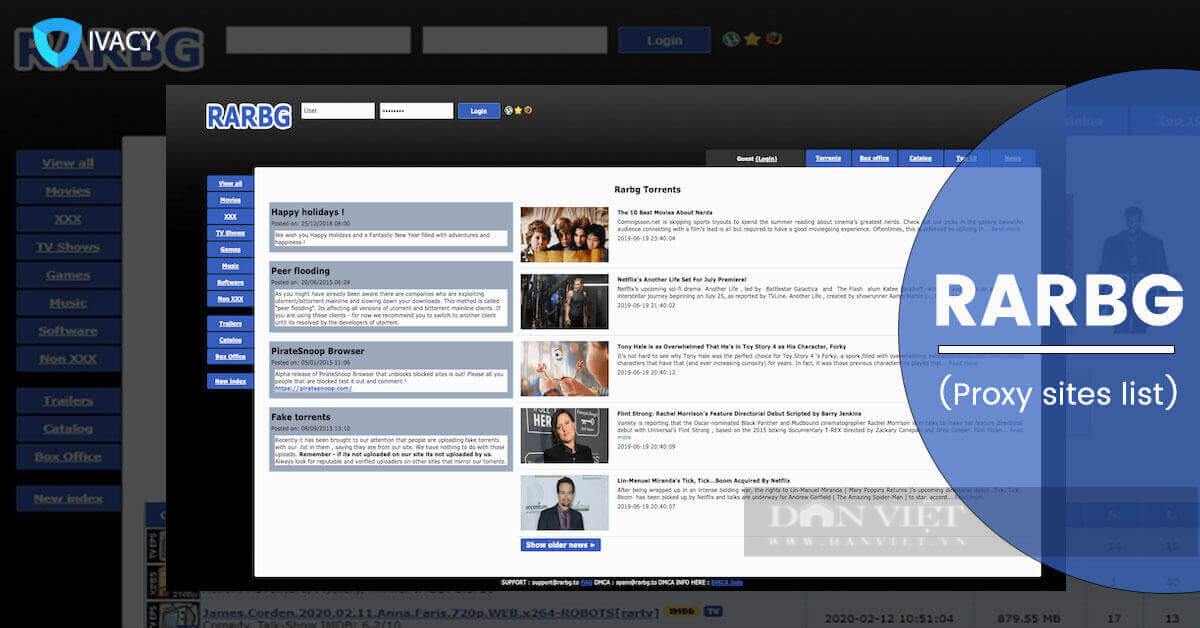Select Non XXX in the front sidebar
Image resolution: width=1200 pixels, height=628 pixels.
(230, 299)
